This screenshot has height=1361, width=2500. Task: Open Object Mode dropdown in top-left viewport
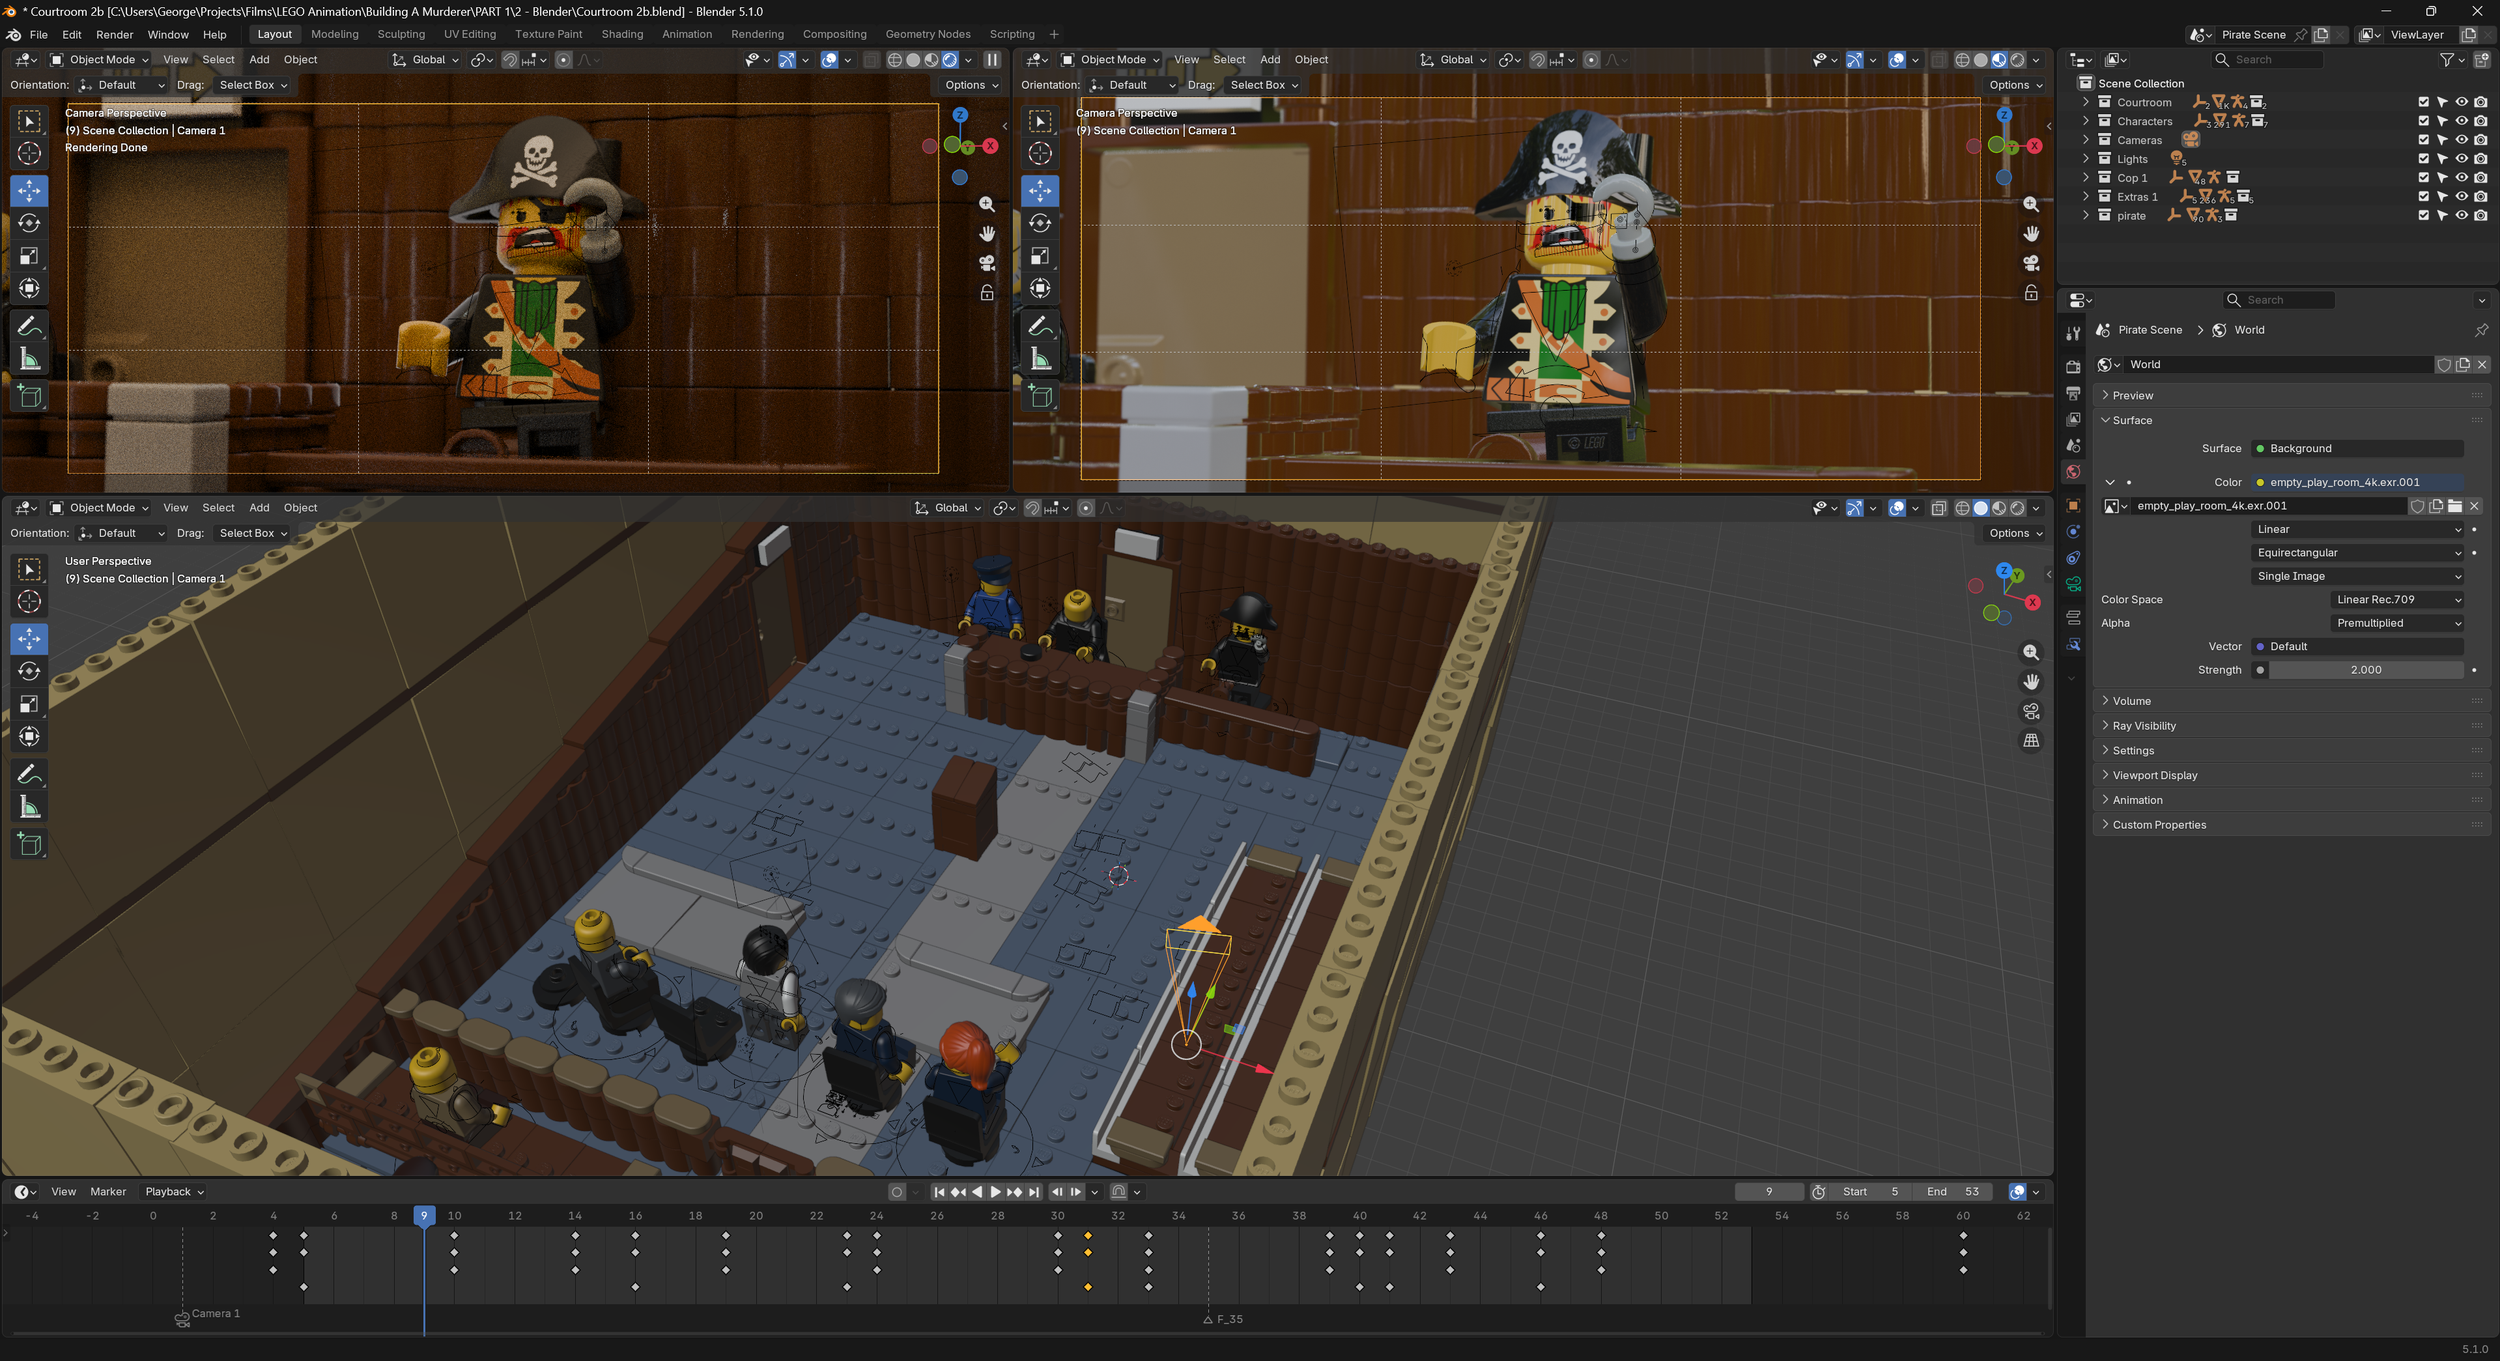(x=99, y=60)
